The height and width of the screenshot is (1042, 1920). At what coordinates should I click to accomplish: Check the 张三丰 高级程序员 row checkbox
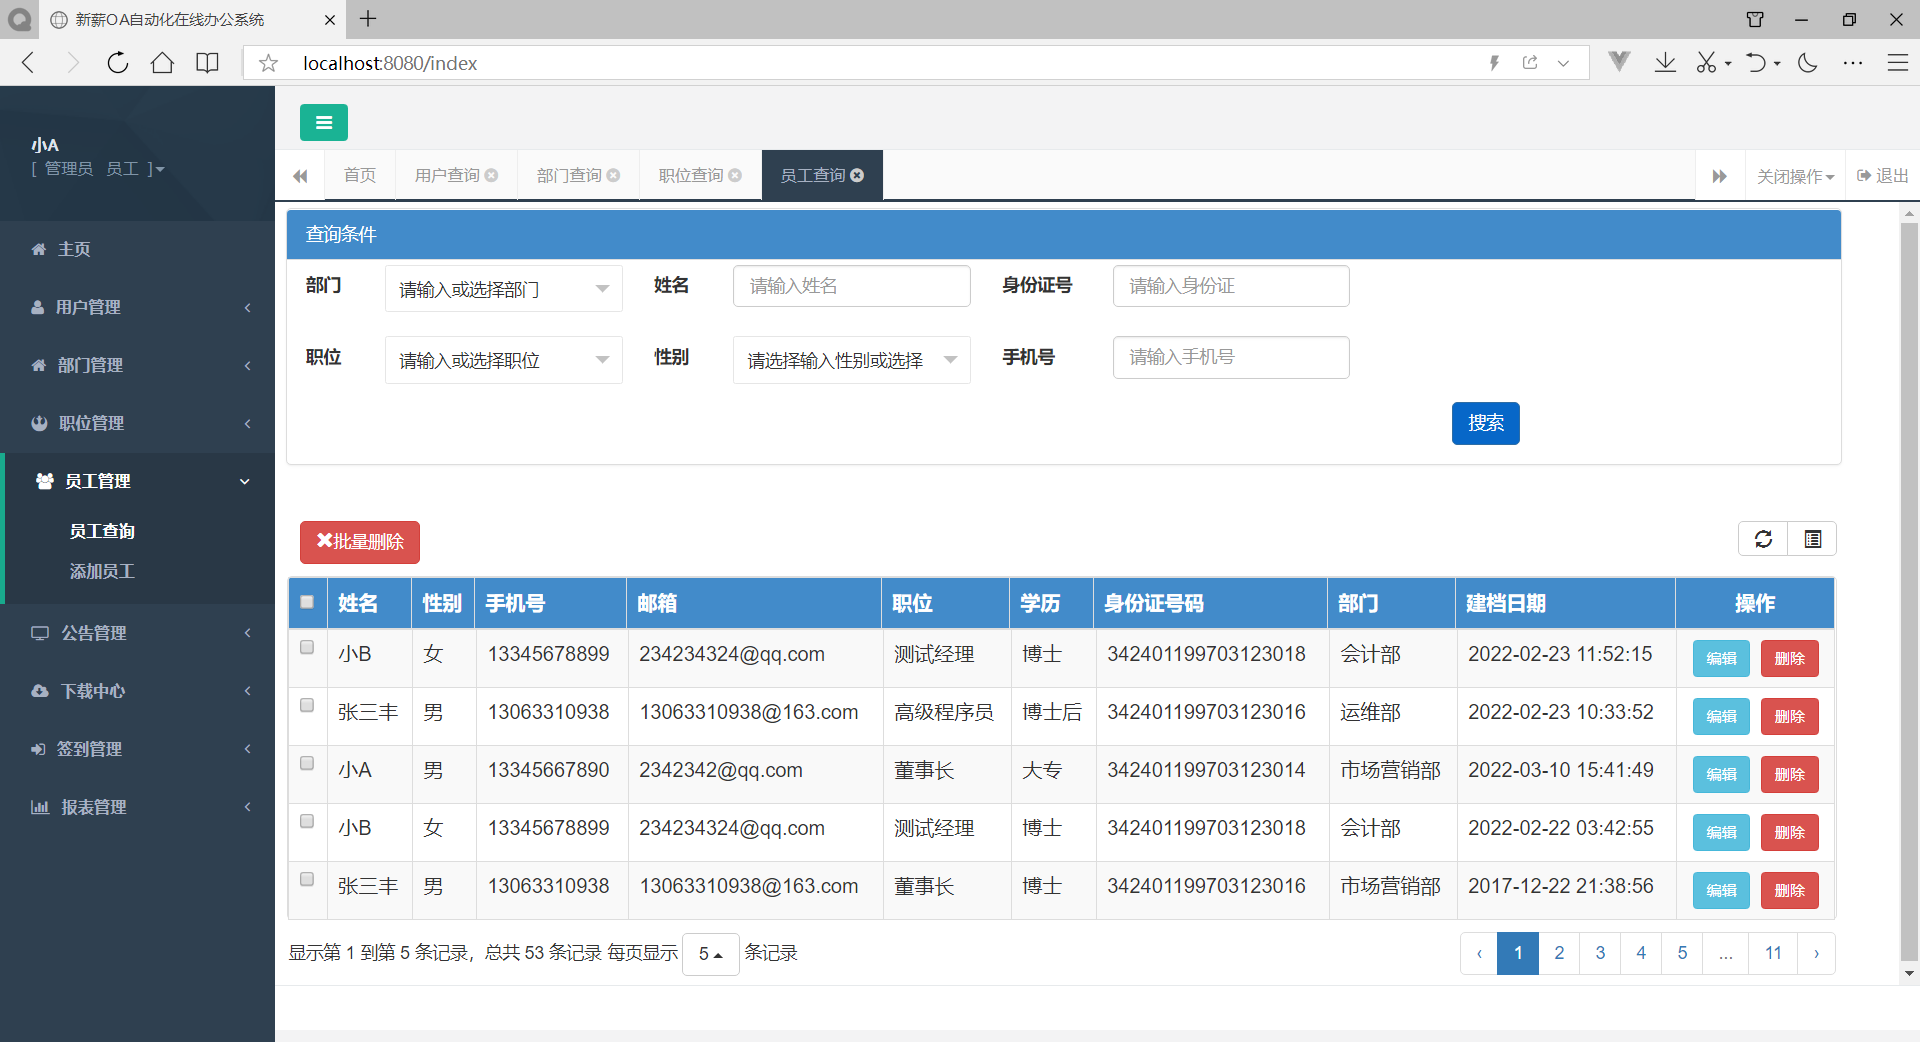click(x=307, y=705)
